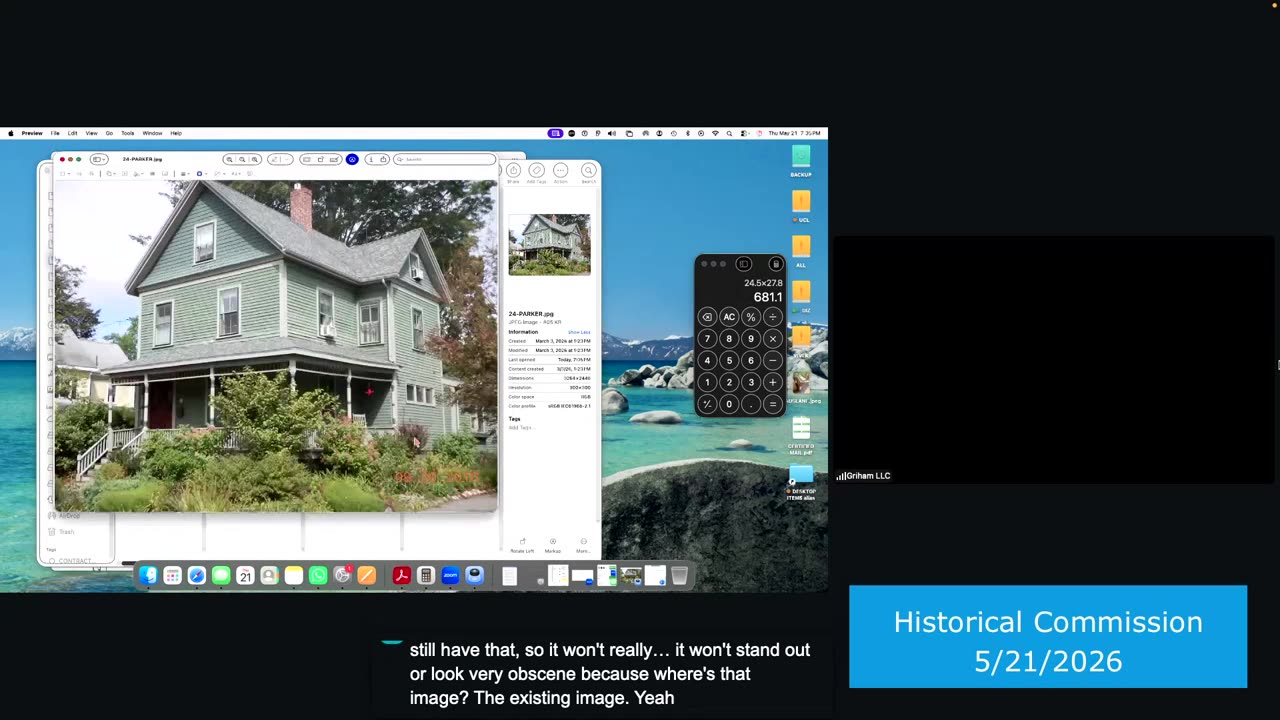The width and height of the screenshot is (1280, 720).
Task: Select the house thumbnail in Finder preview
Action: pos(549,244)
